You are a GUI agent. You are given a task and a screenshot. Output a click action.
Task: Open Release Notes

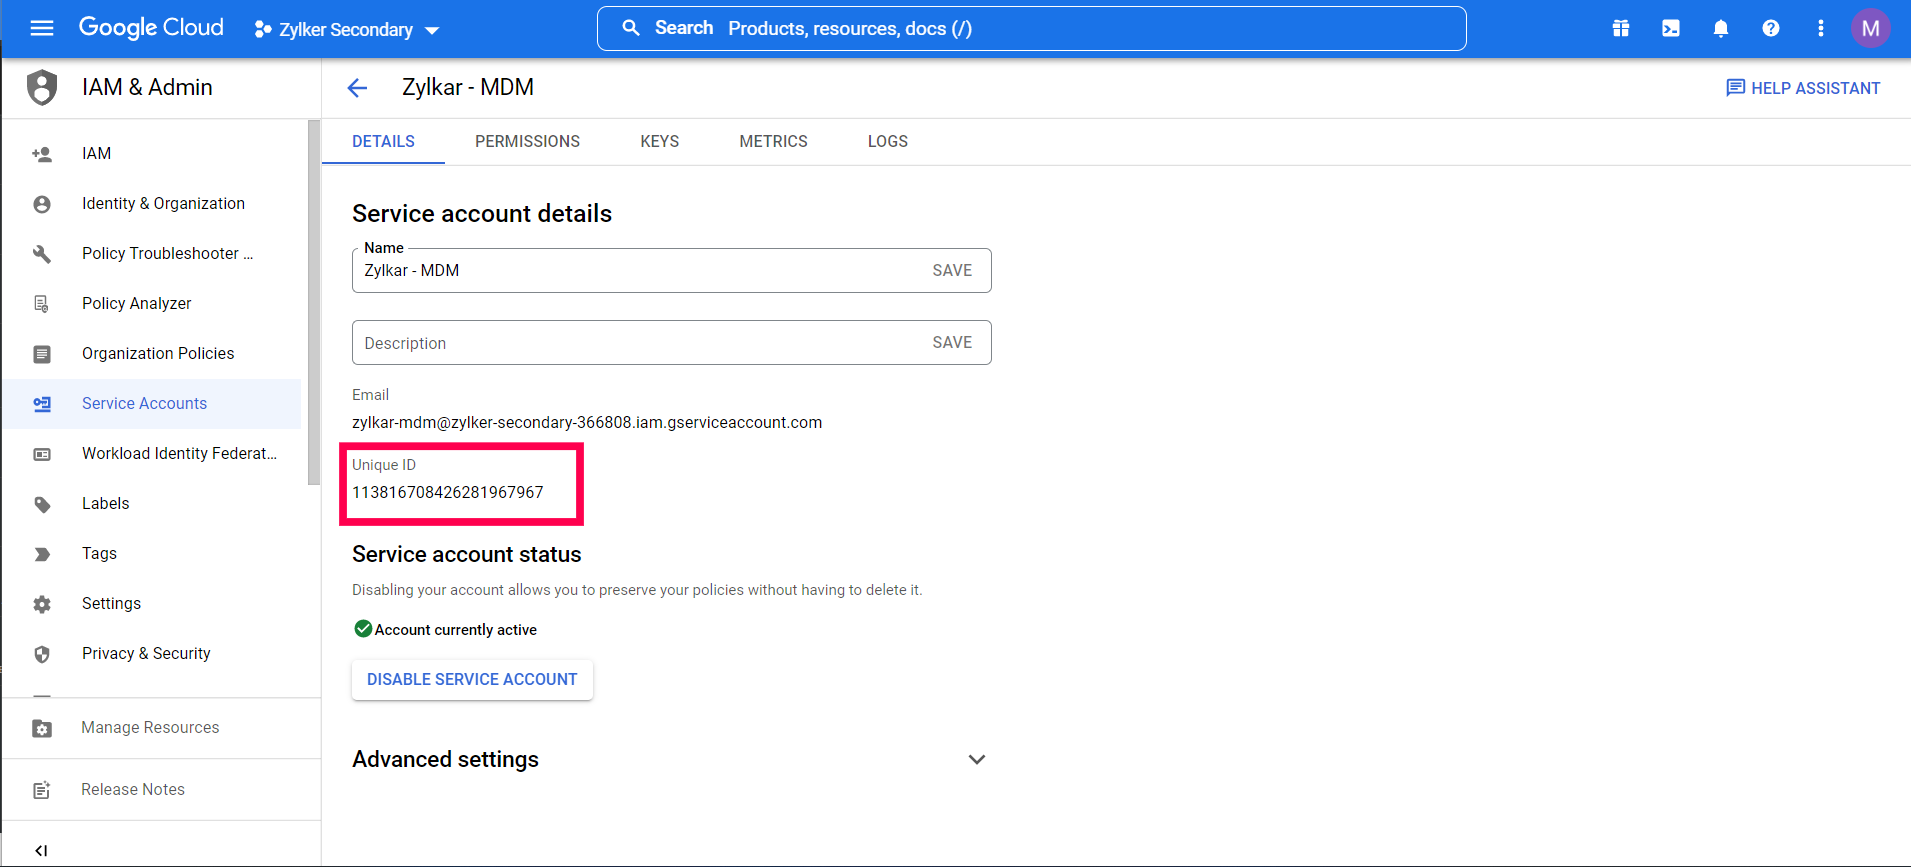click(133, 789)
